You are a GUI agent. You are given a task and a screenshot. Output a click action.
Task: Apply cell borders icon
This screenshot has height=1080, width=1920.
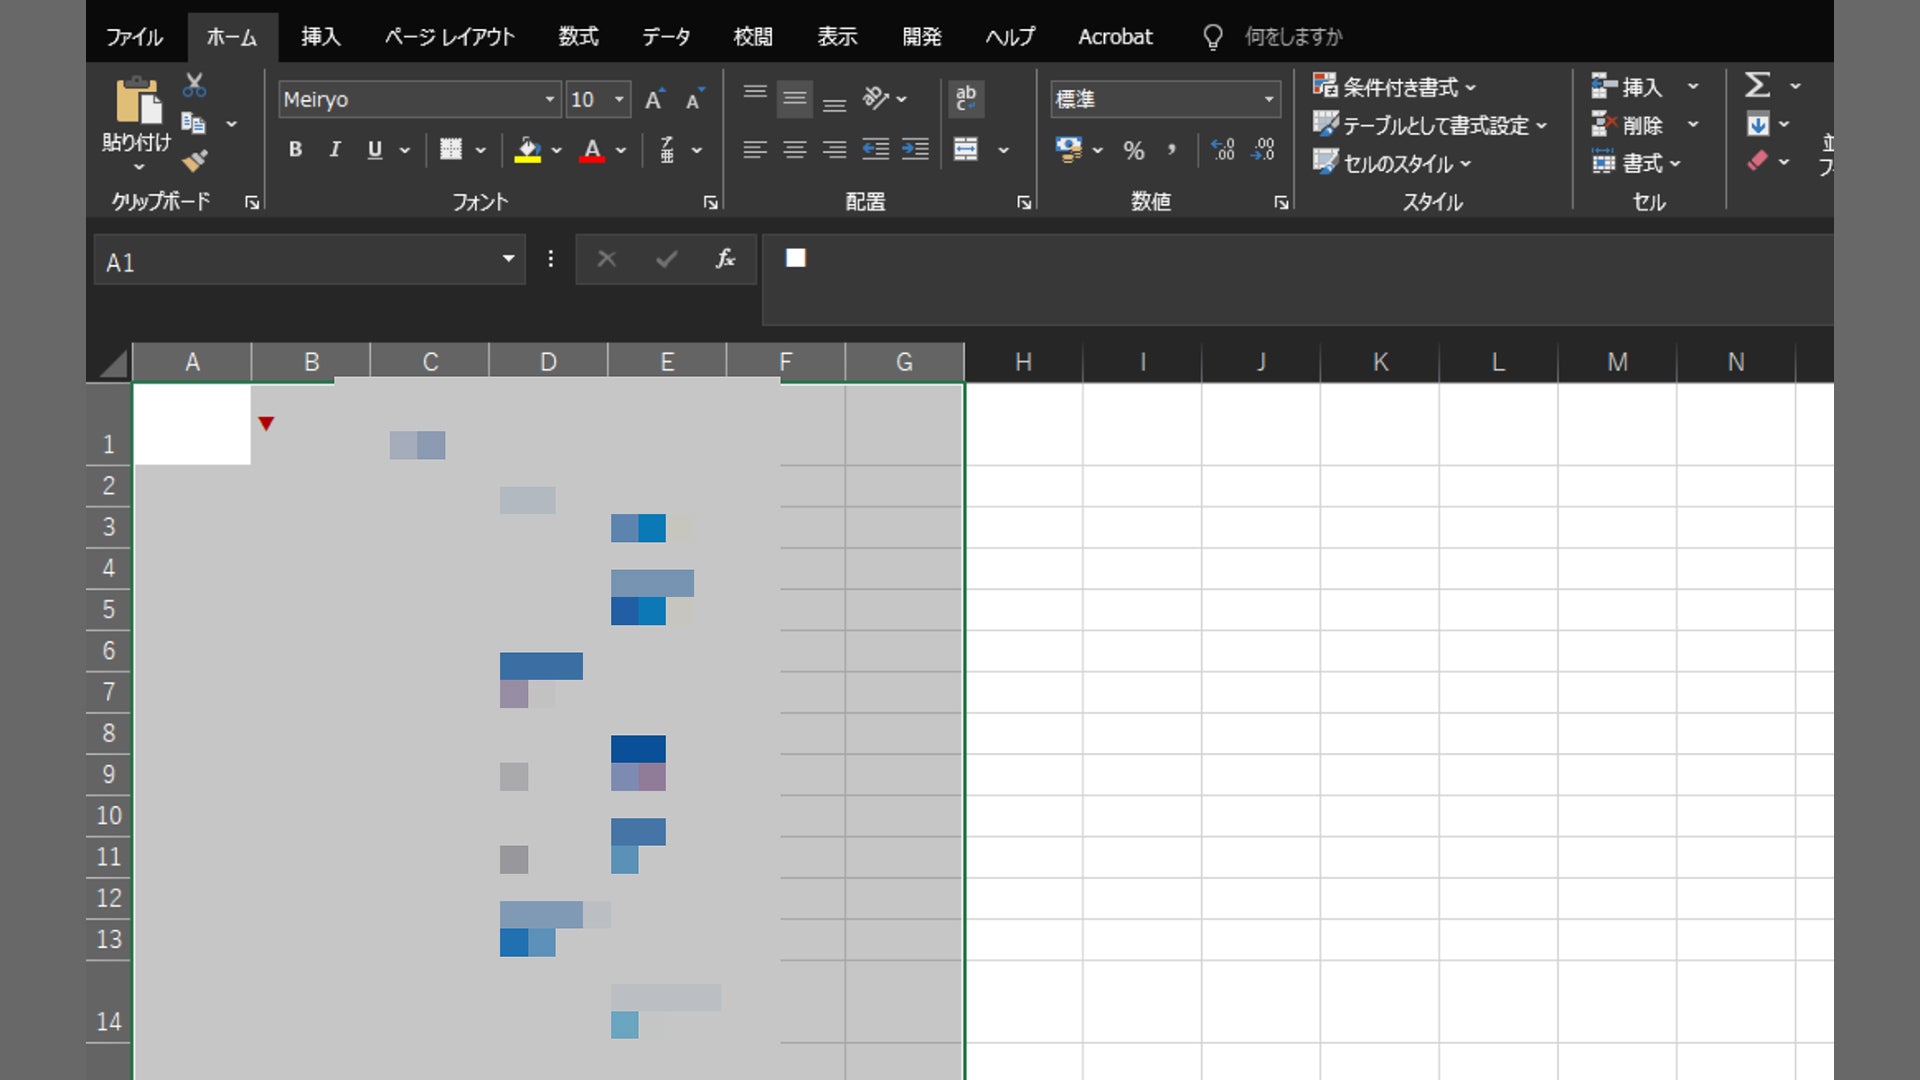(451, 150)
